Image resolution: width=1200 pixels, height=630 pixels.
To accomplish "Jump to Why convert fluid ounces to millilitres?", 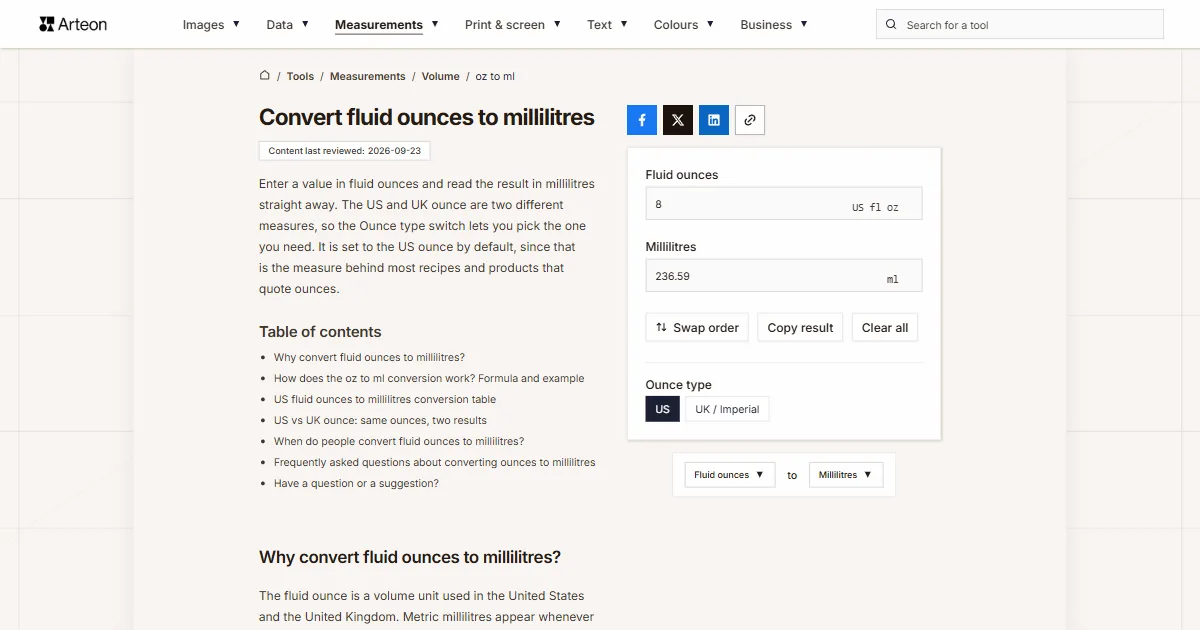I will pos(369,357).
